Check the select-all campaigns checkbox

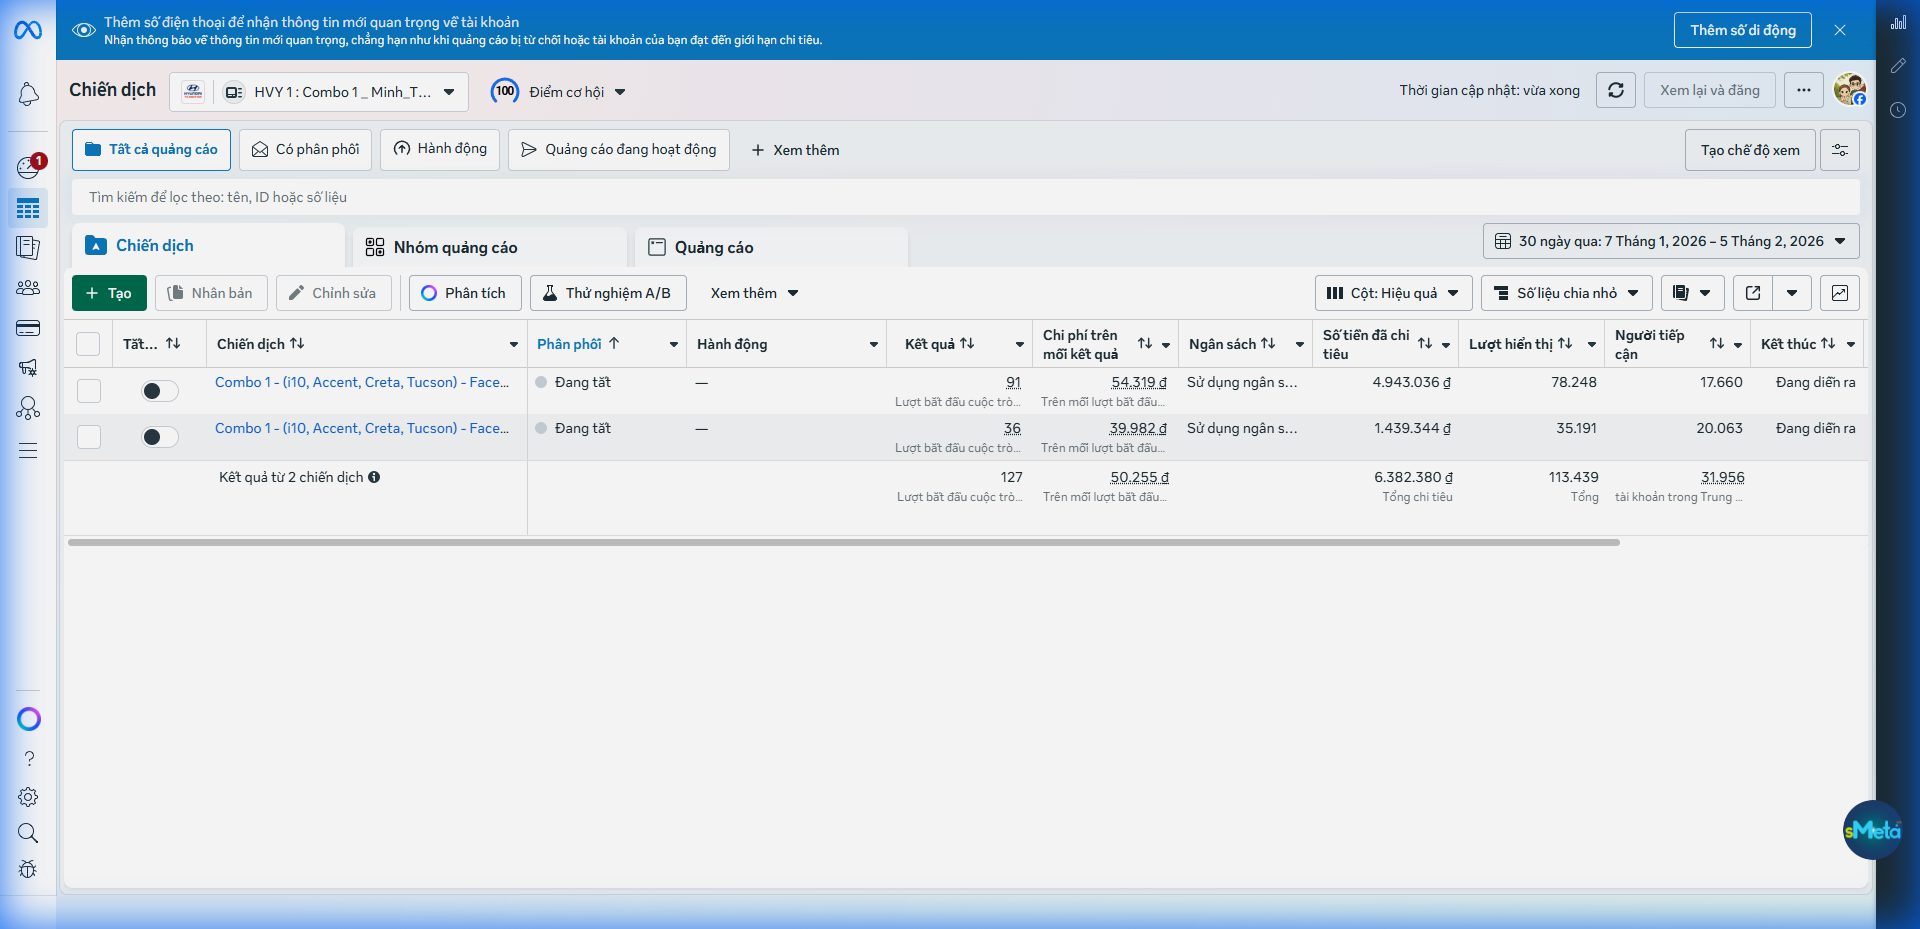88,344
